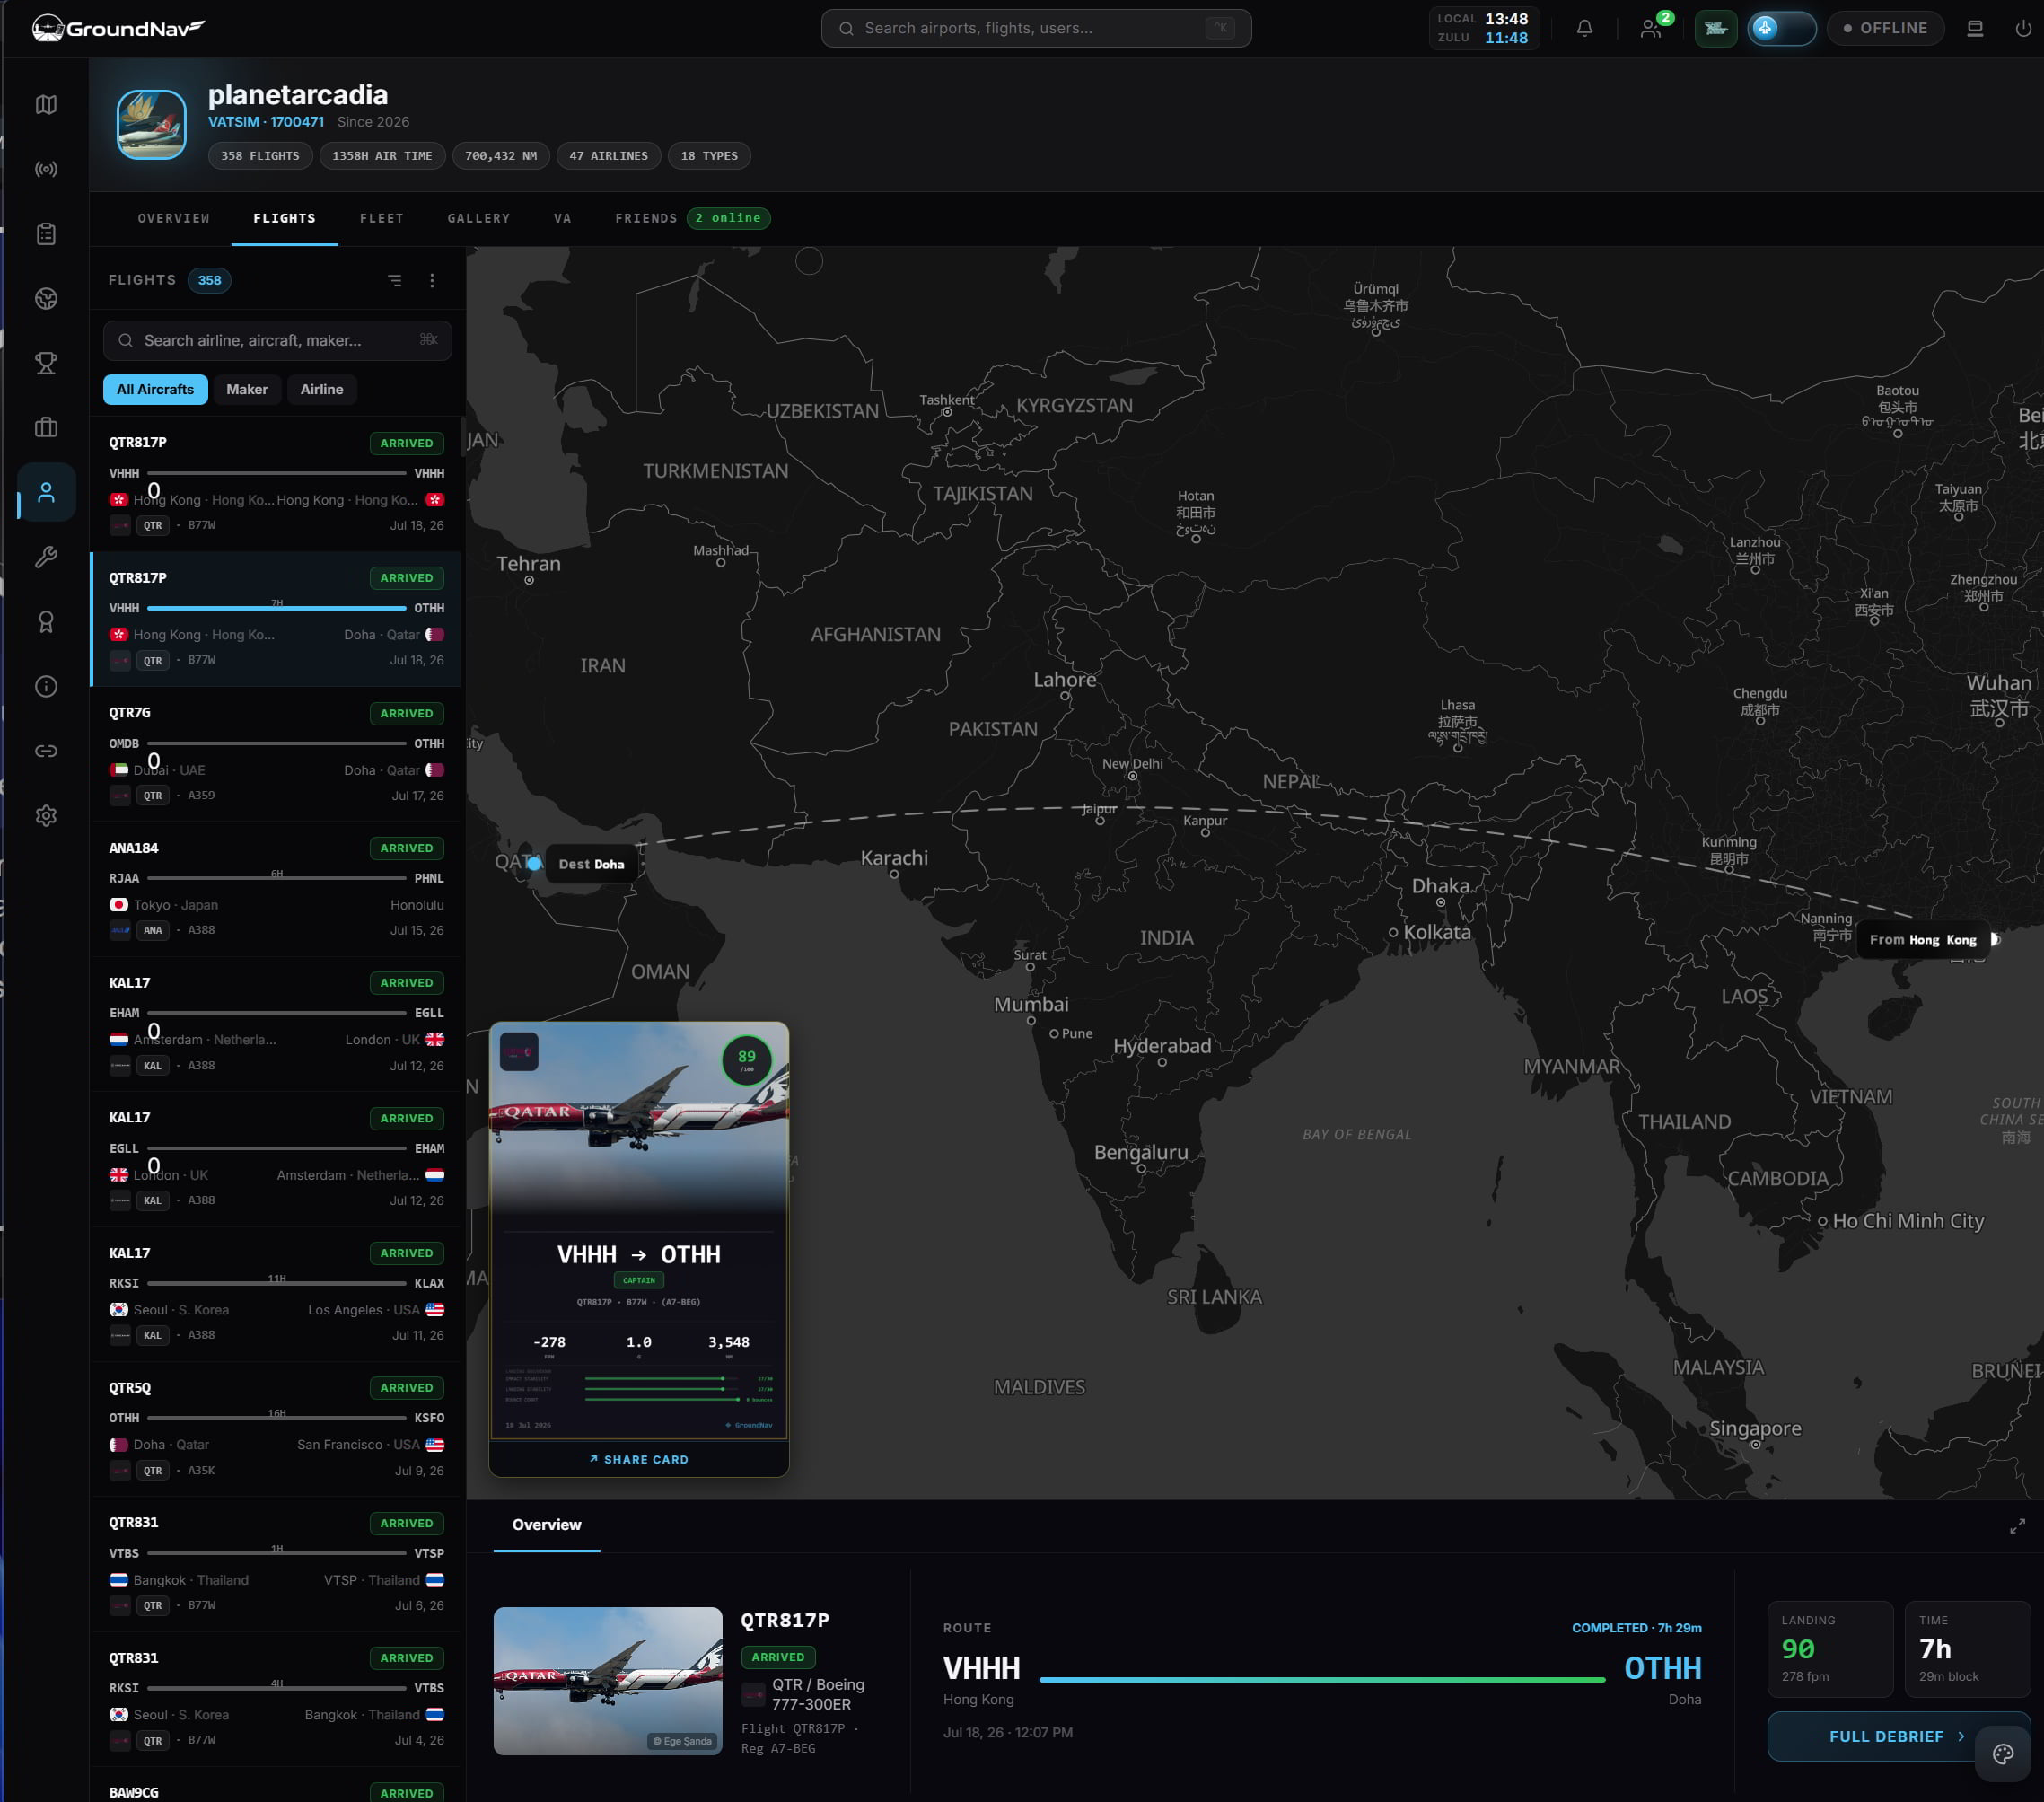Click the TIME 7h tile
The image size is (2044, 1802).
pos(1967,1649)
